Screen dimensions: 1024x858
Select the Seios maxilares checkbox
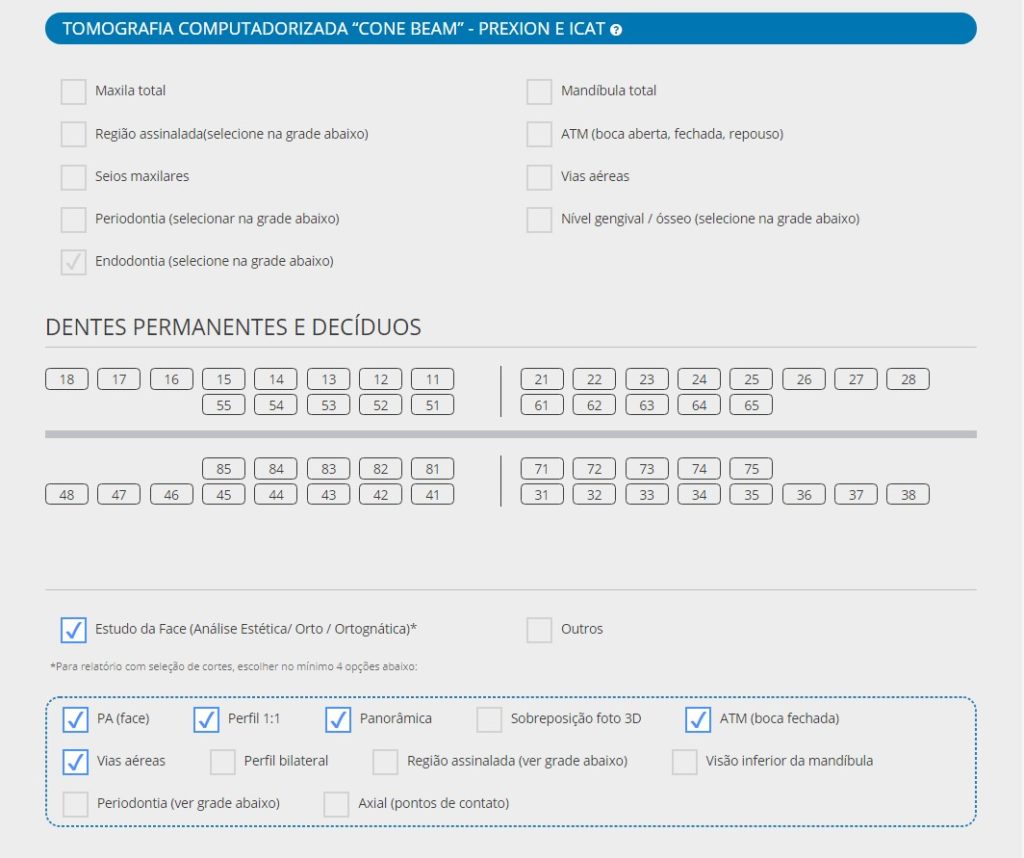click(73, 177)
